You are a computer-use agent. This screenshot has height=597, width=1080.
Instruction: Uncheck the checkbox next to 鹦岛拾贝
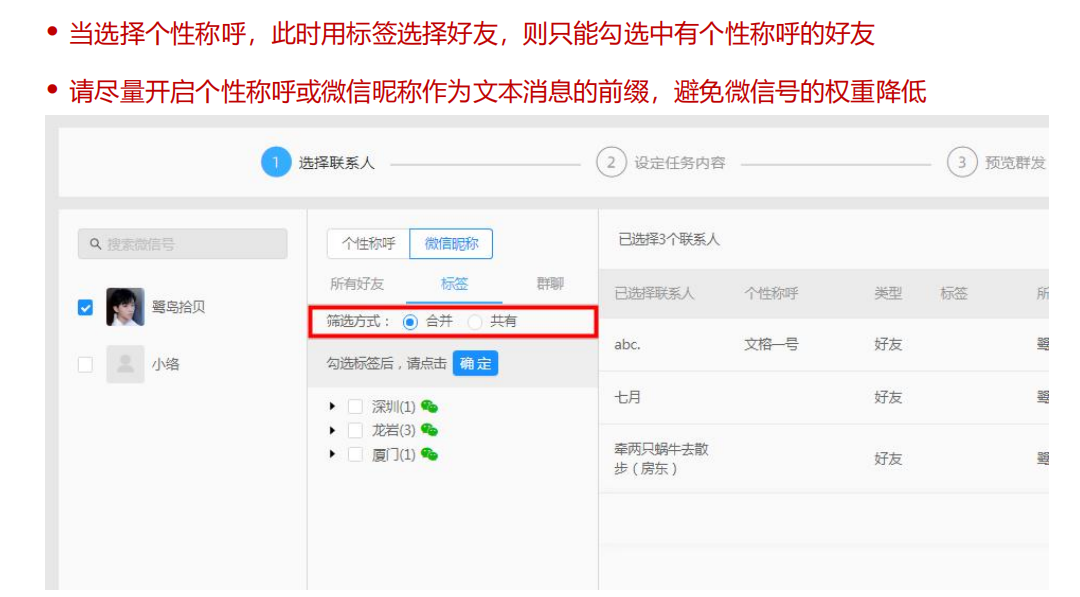tap(84, 305)
